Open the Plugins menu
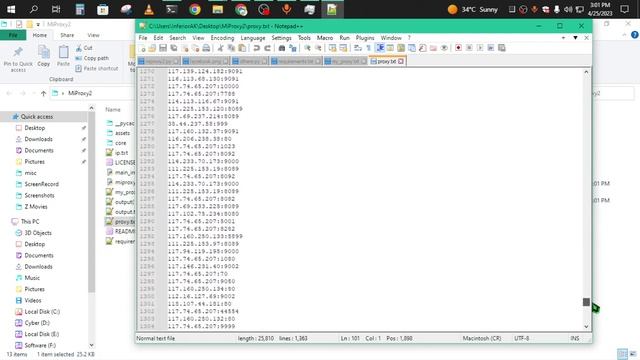640x360 pixels. [365, 38]
